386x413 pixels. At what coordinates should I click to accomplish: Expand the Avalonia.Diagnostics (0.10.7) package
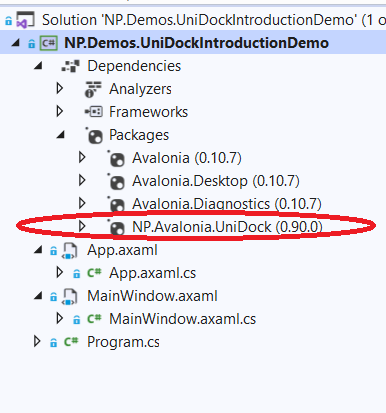coord(82,203)
